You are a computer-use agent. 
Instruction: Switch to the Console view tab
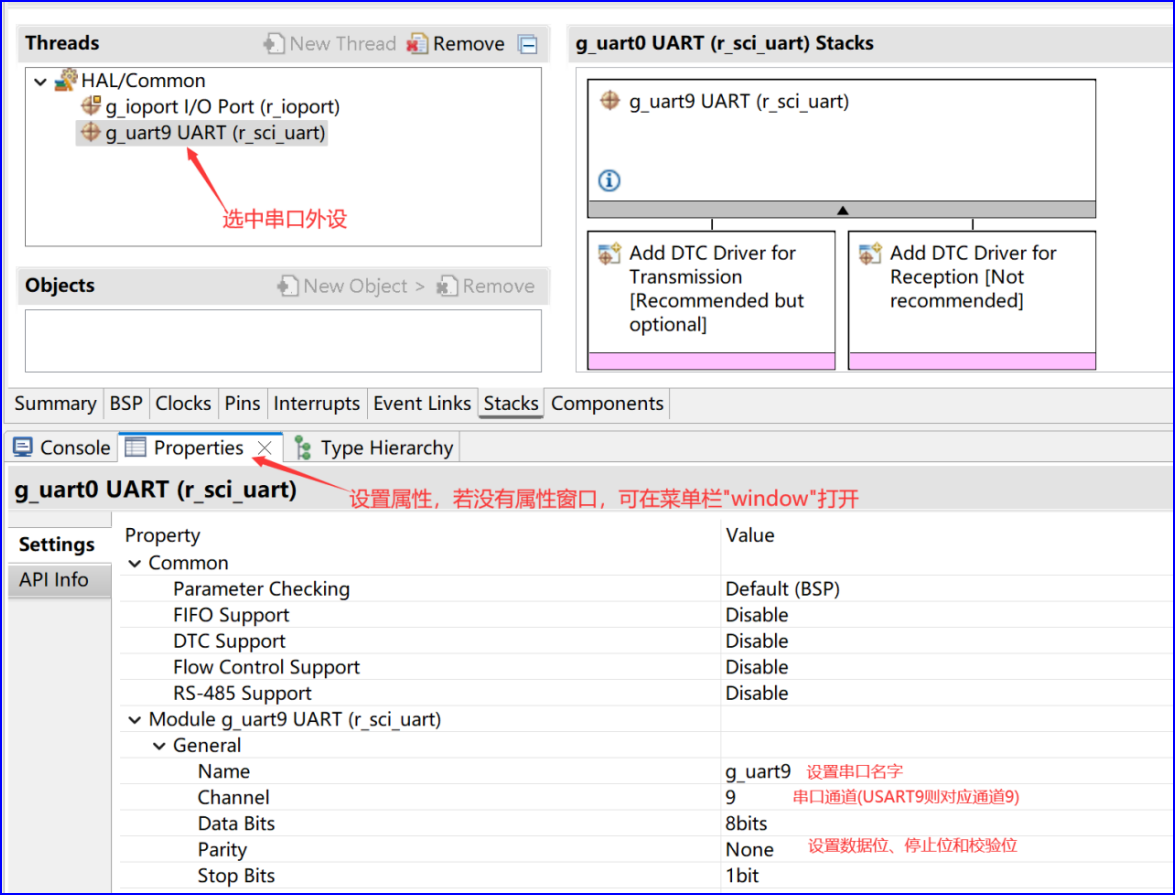[62, 448]
